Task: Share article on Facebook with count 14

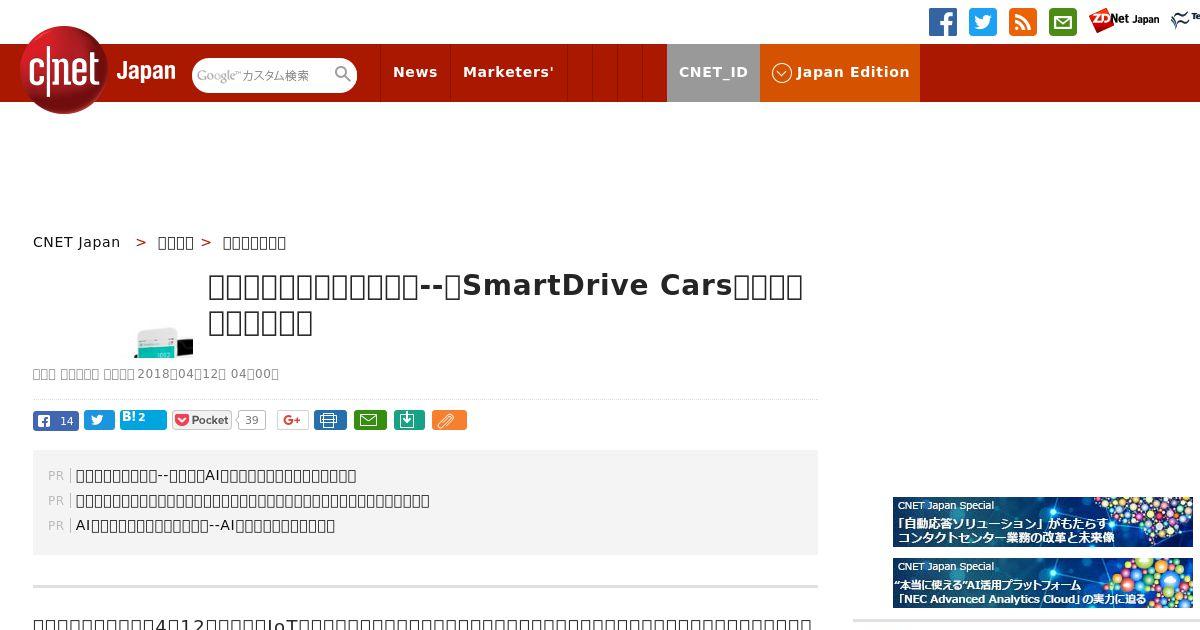Action: point(56,421)
